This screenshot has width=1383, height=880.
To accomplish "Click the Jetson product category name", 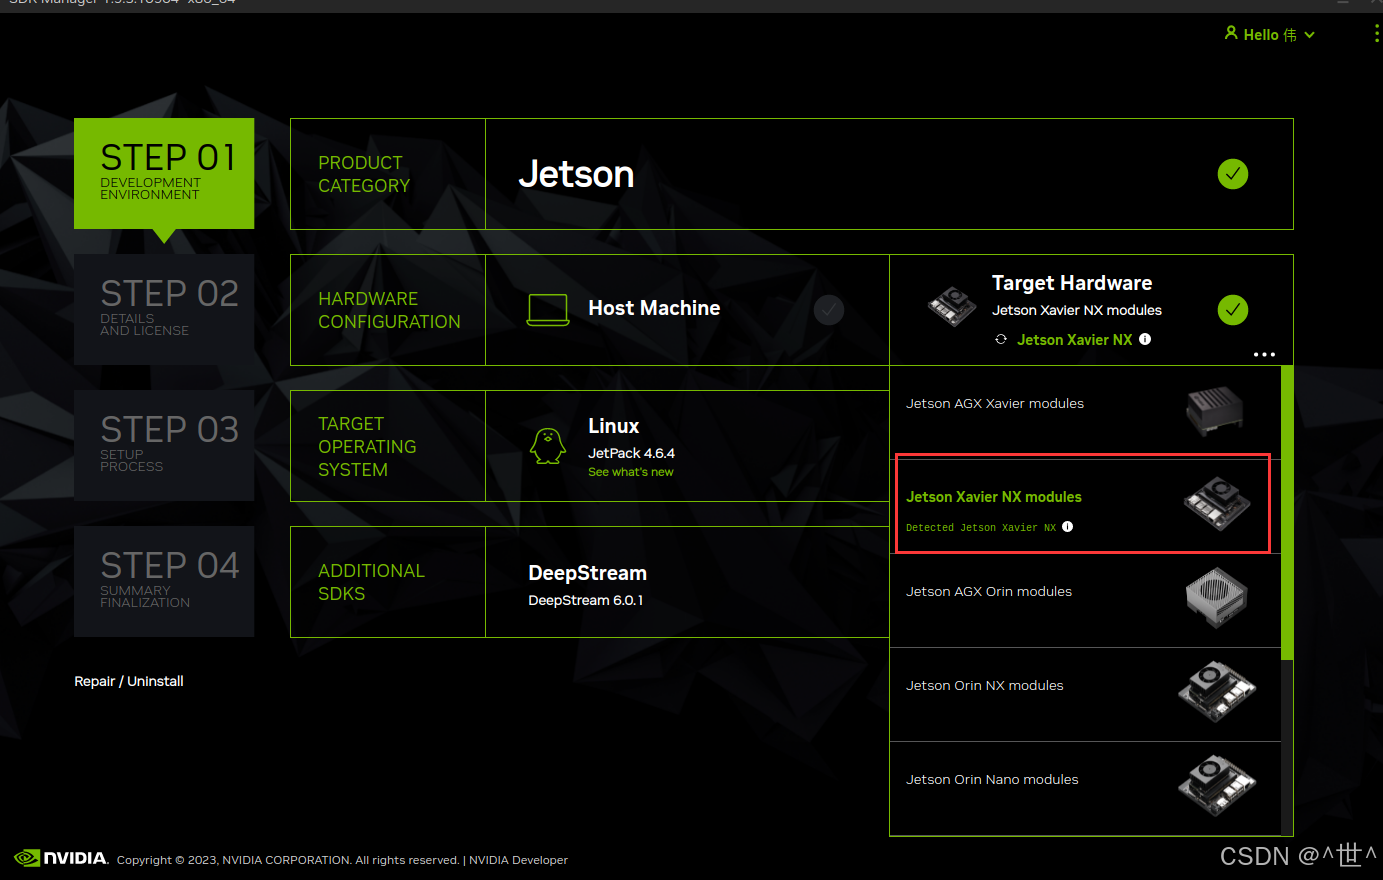I will (576, 174).
